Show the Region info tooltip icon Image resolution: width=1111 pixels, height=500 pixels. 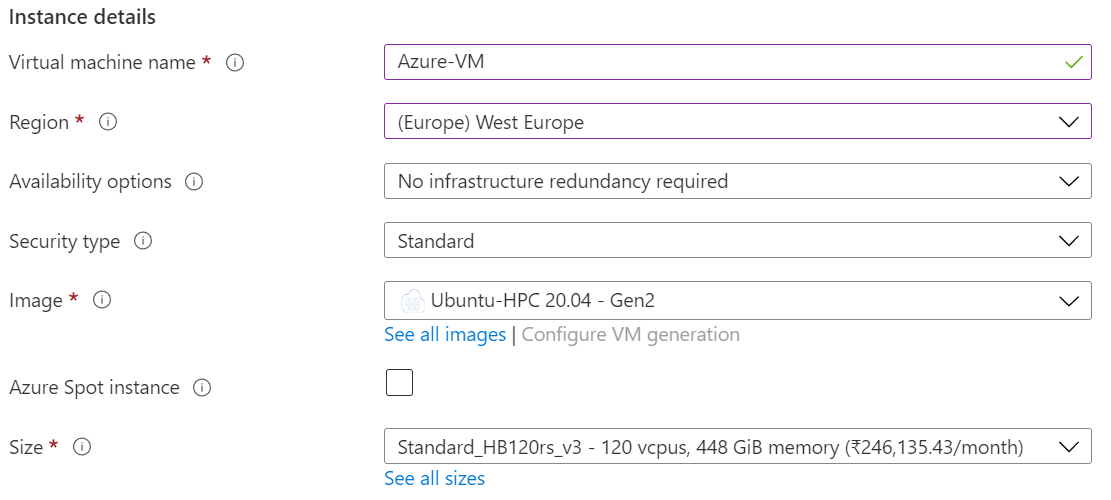[x=108, y=122]
